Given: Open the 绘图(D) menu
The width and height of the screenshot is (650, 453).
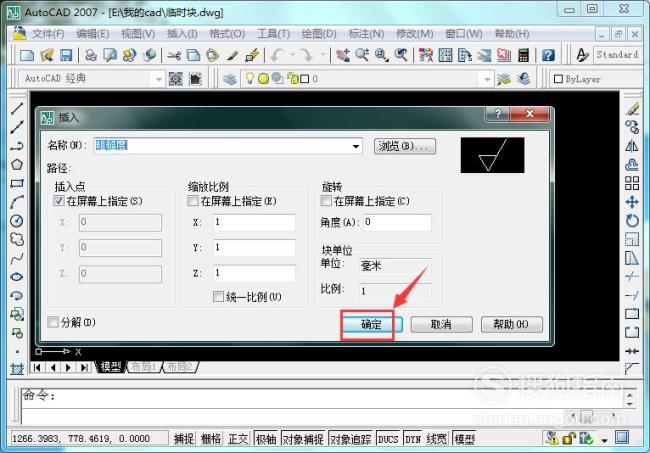Looking at the screenshot, I should click(x=319, y=34).
